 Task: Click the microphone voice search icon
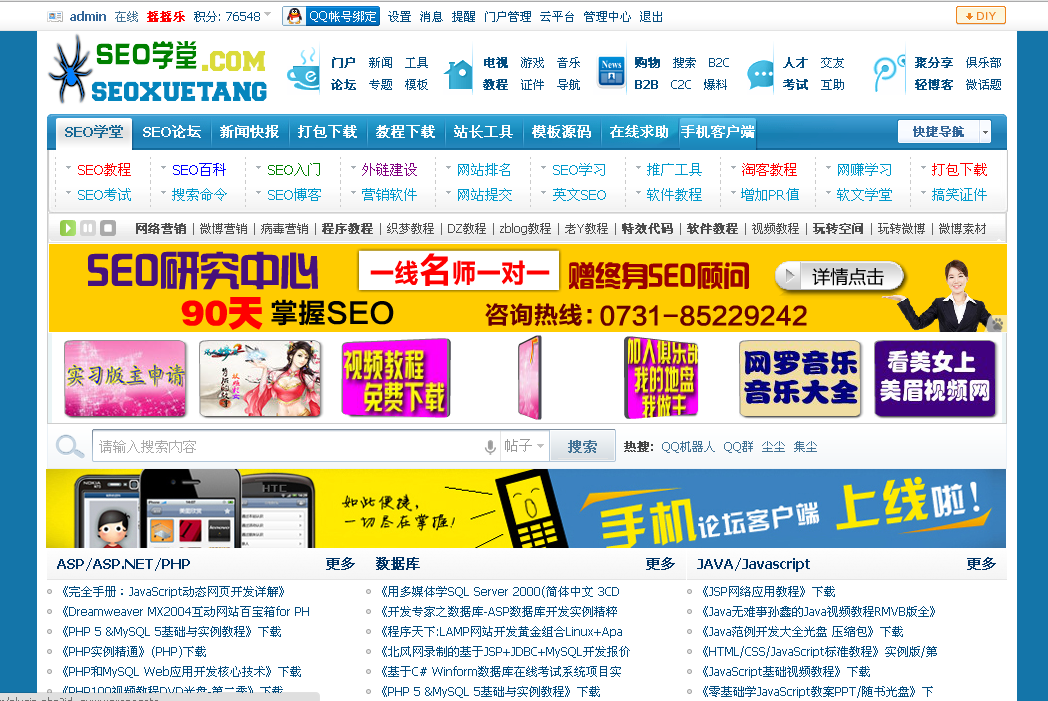click(490, 447)
